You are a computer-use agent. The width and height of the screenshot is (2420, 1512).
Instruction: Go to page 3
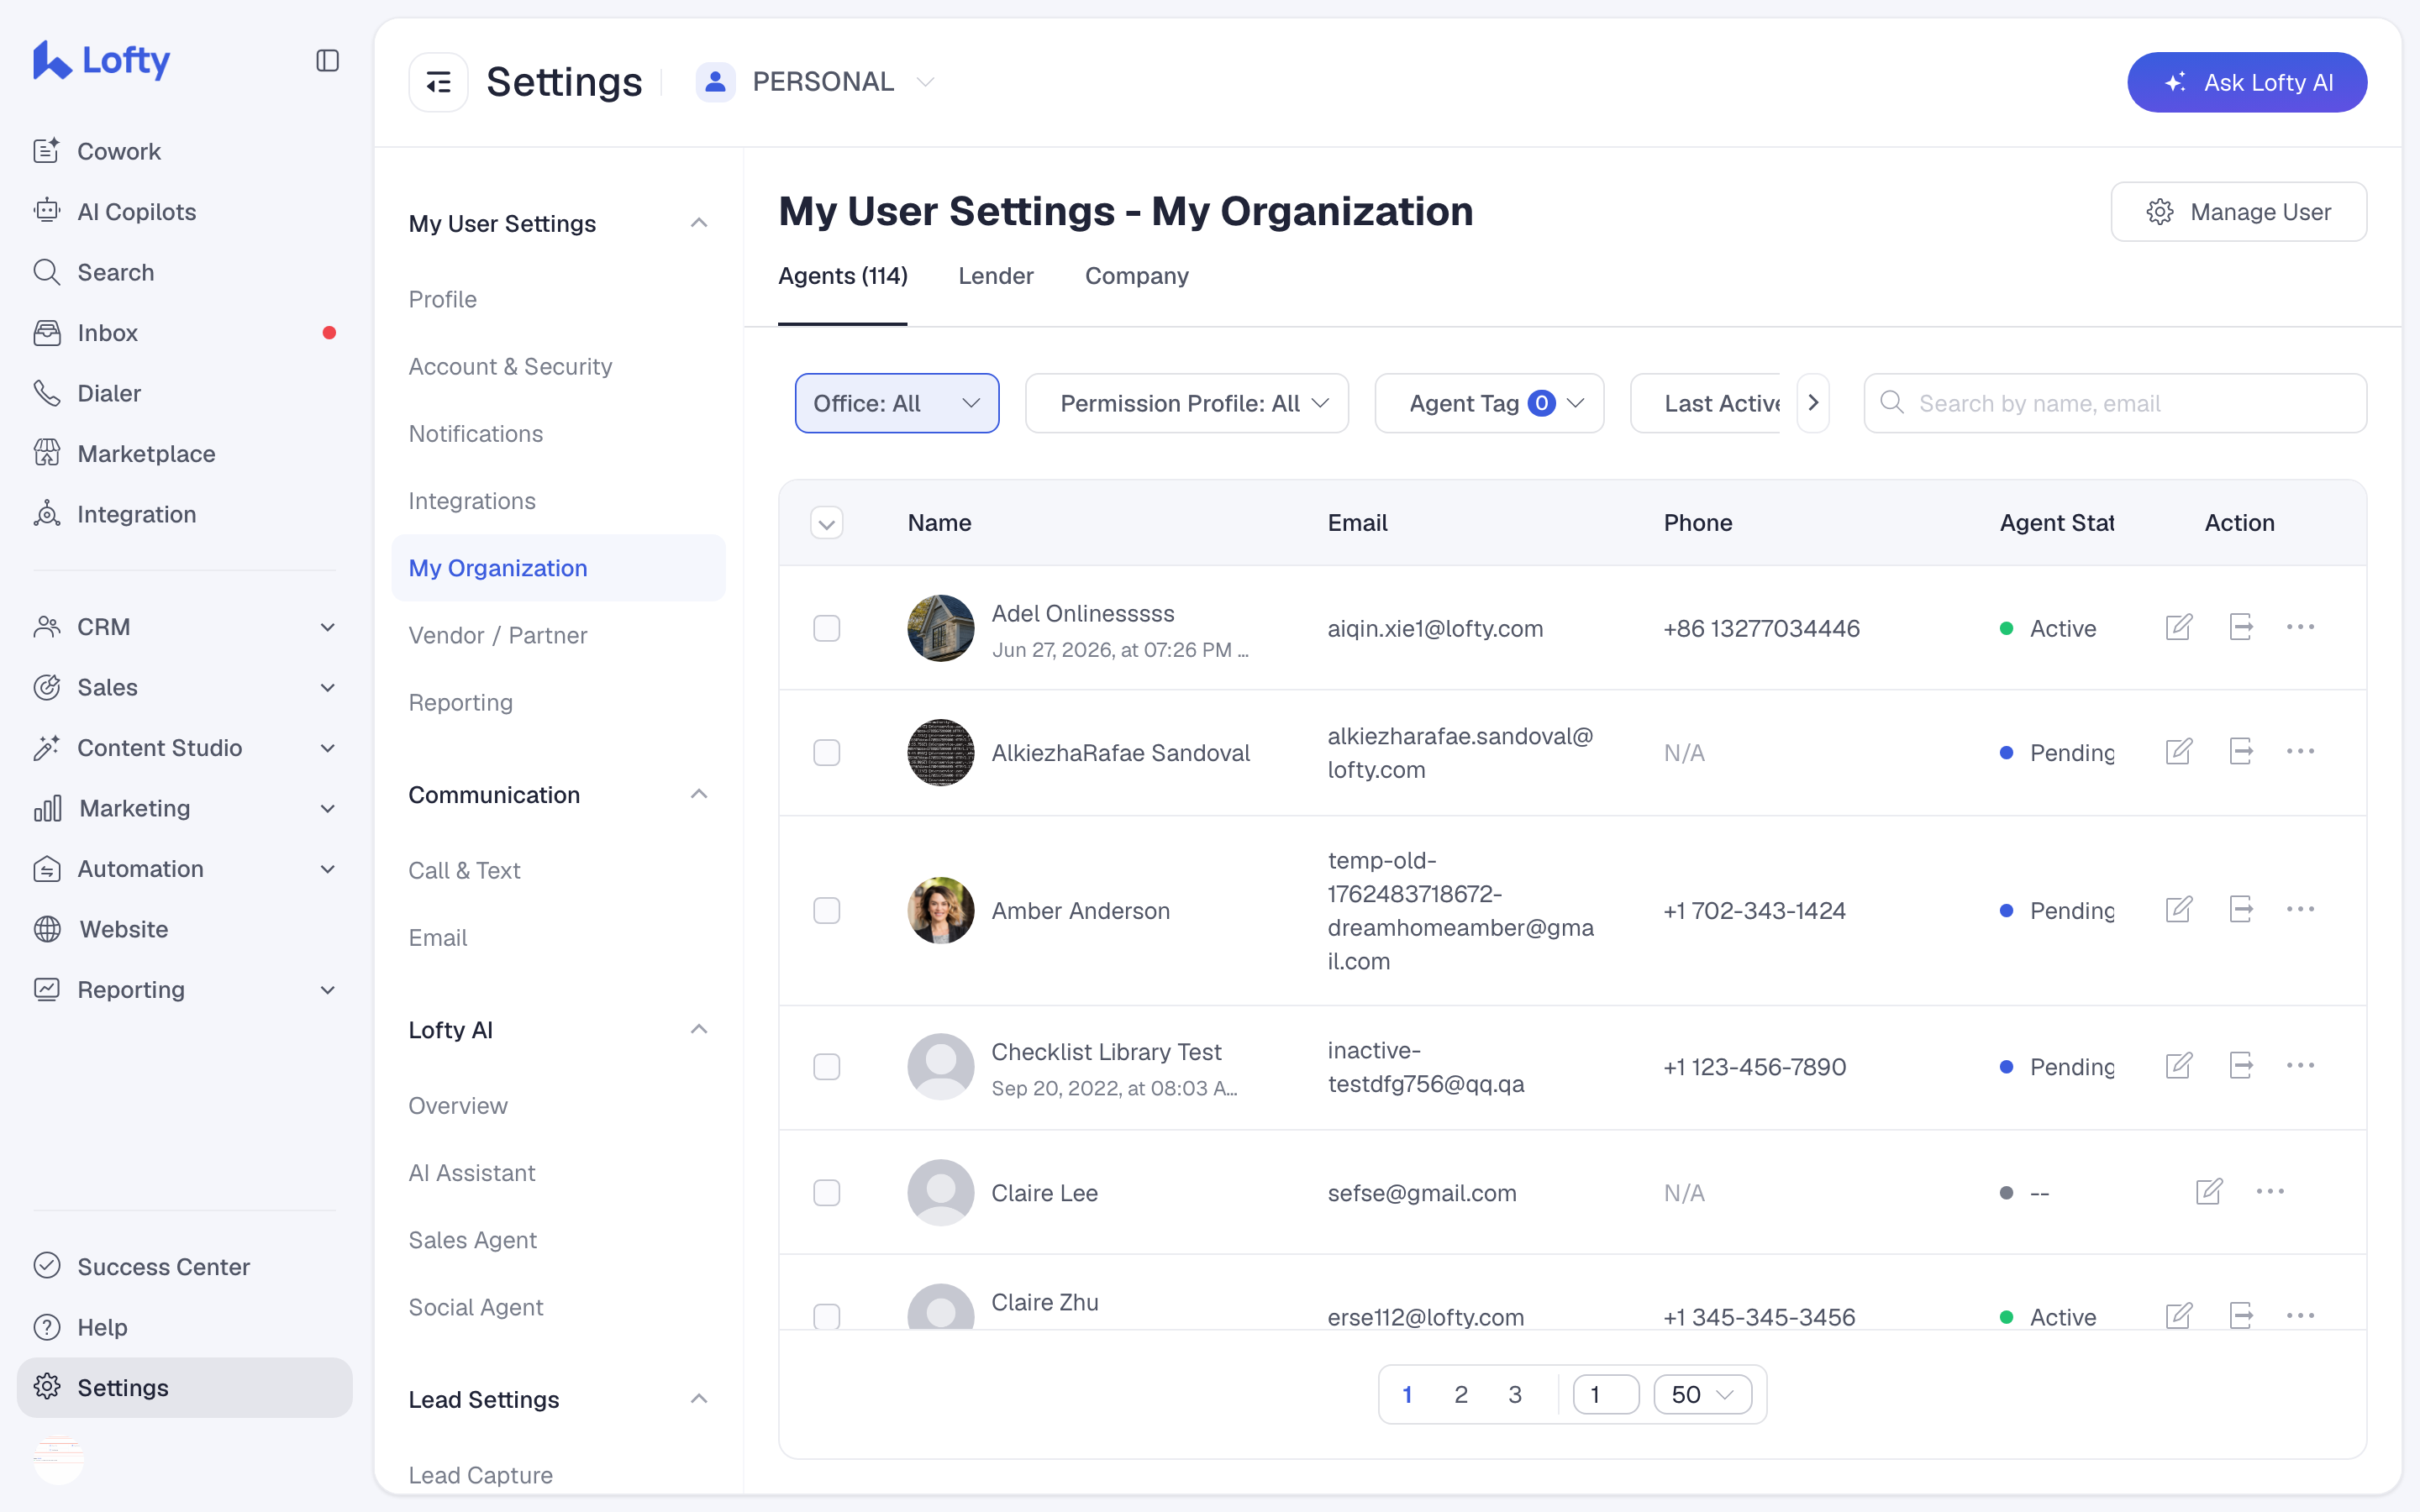coord(1515,1394)
